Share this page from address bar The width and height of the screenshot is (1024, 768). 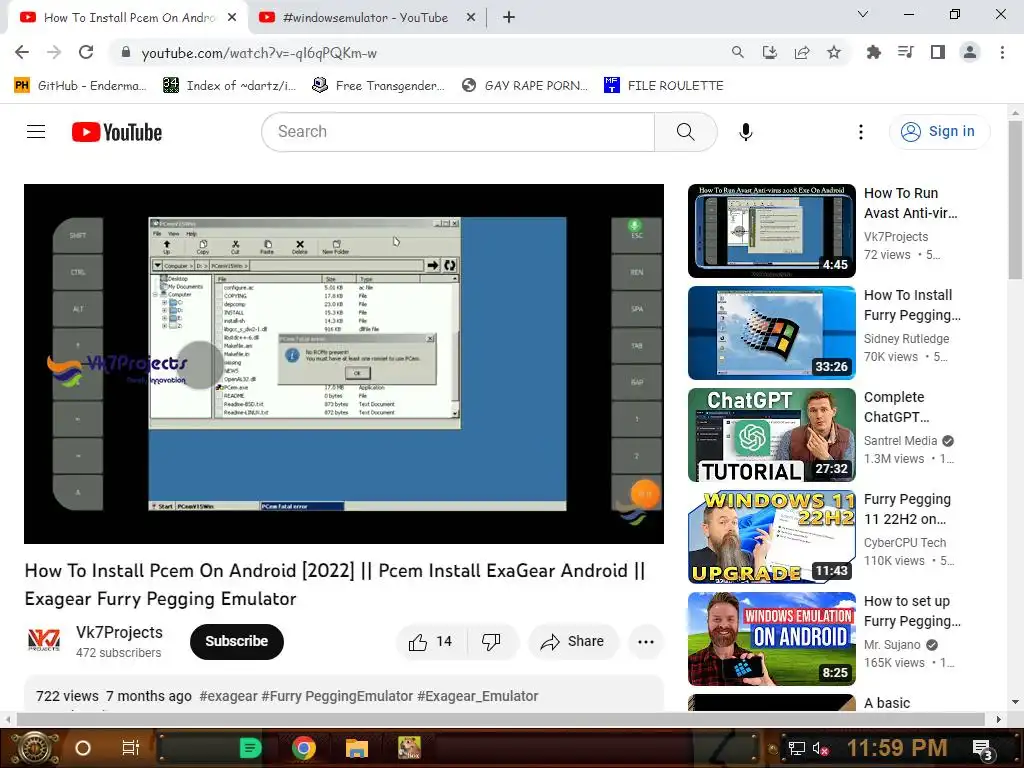click(x=802, y=52)
